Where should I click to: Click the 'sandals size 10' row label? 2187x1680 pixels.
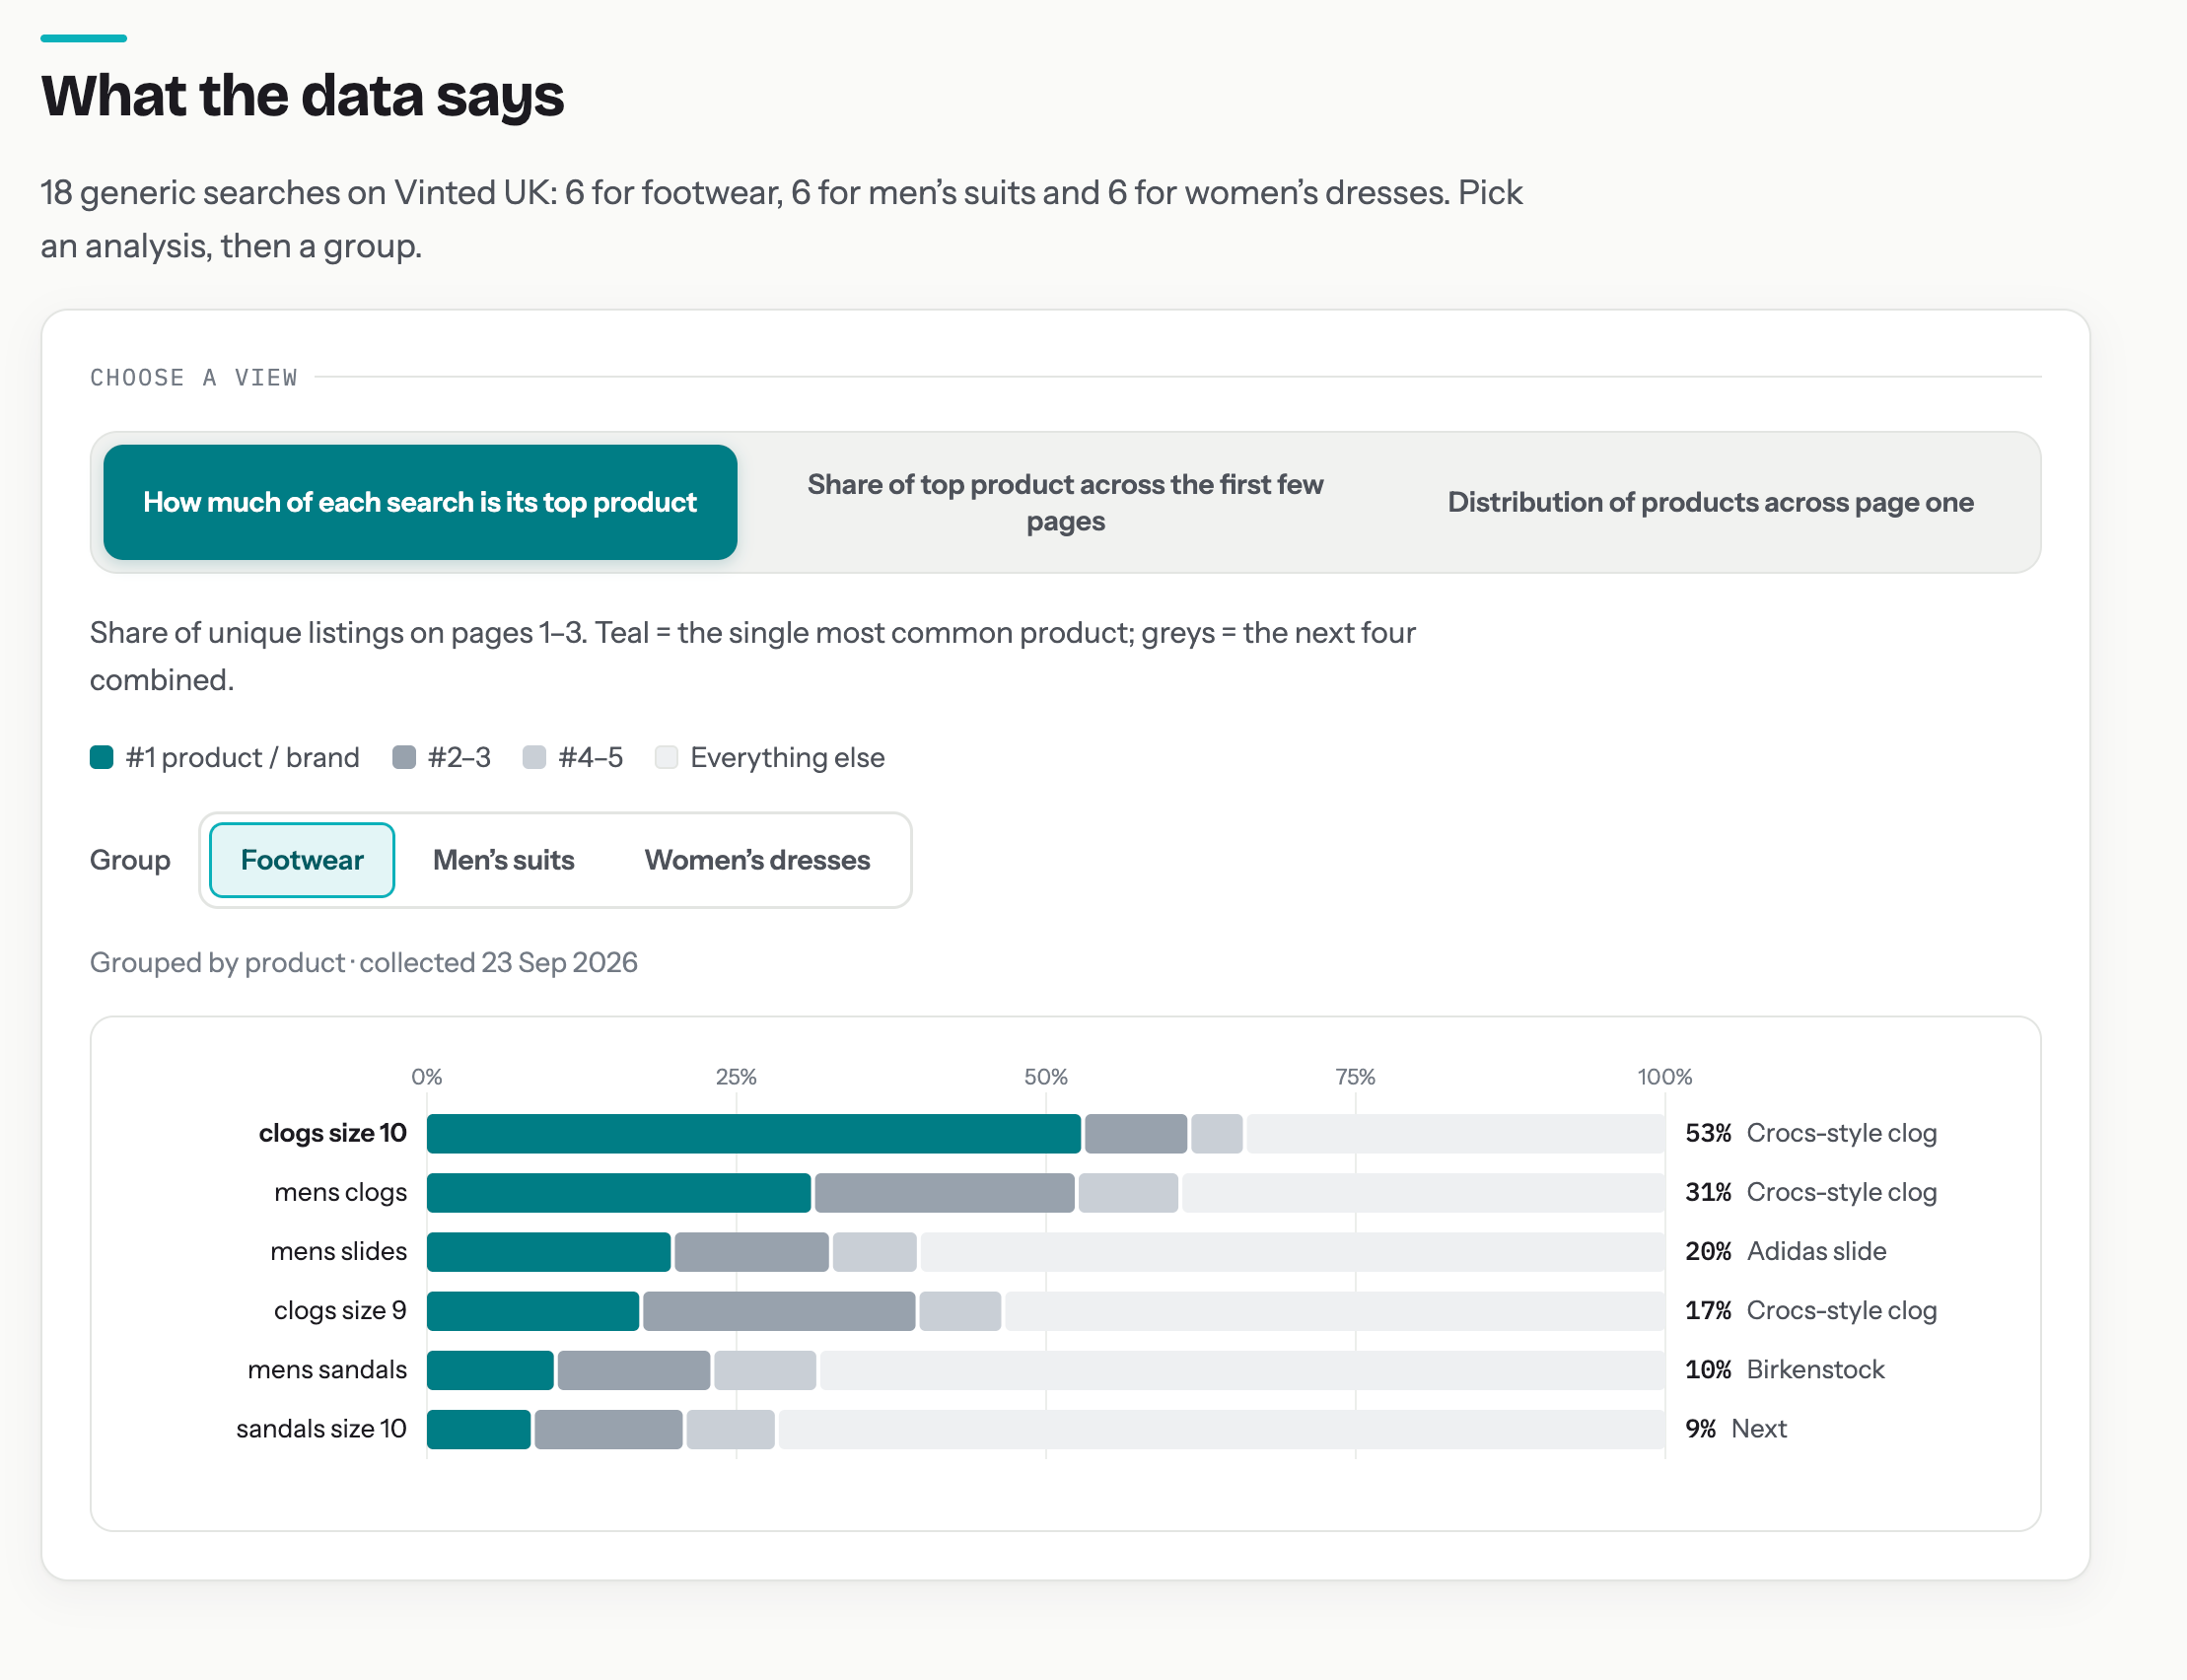321,1428
